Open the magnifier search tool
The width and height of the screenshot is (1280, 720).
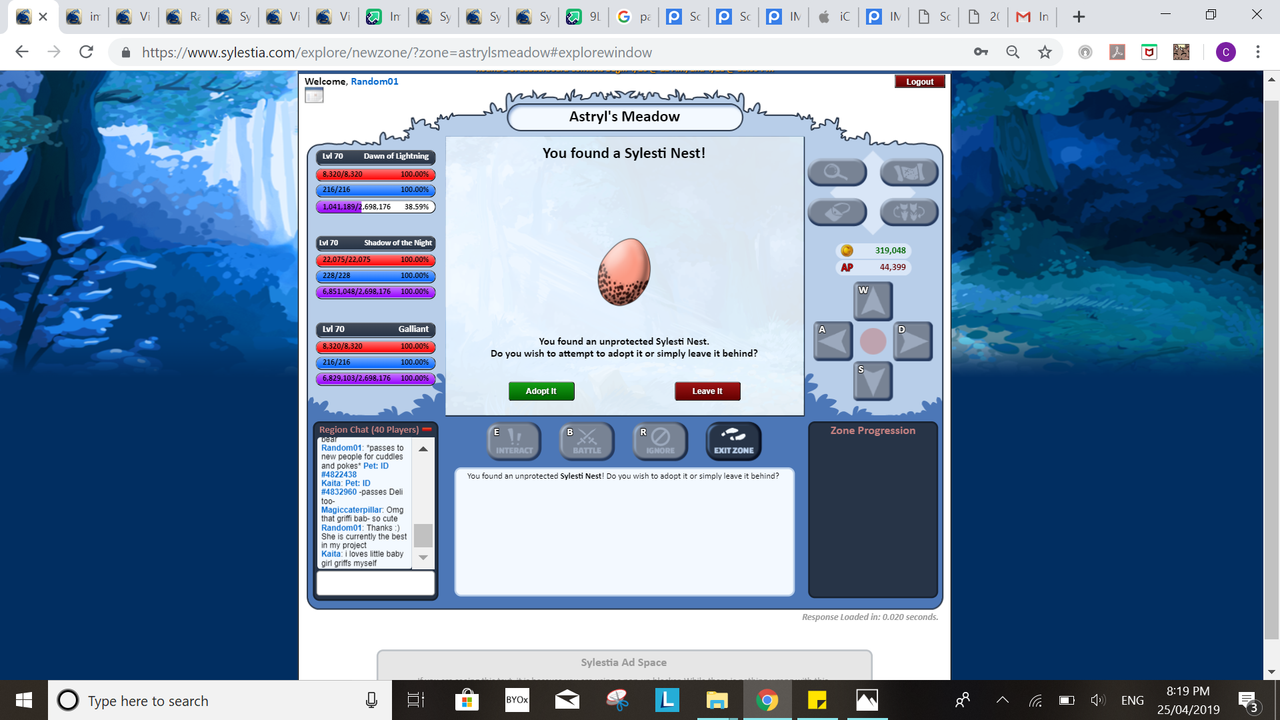[x=837, y=172]
